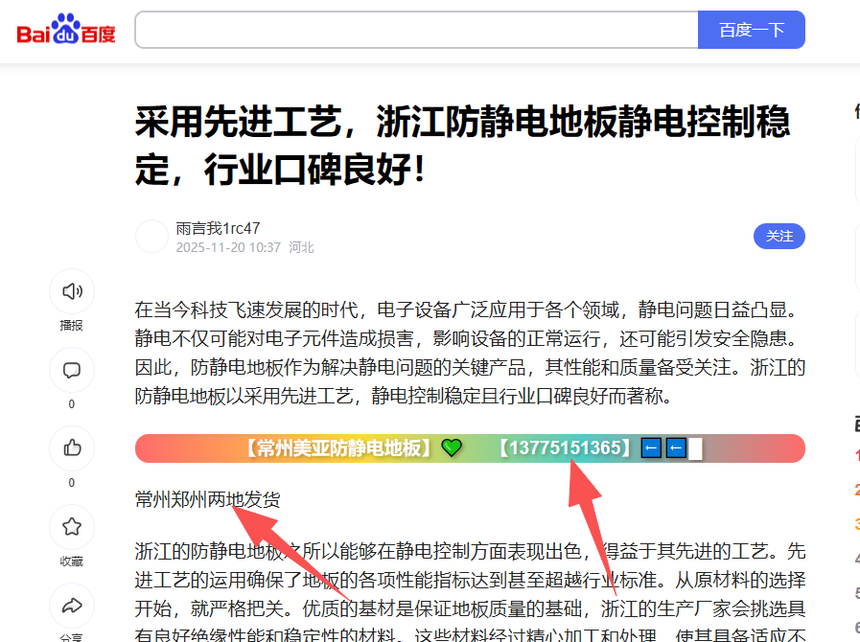Open author profile 雨言我1rc47
The image size is (860, 642).
click(x=218, y=228)
